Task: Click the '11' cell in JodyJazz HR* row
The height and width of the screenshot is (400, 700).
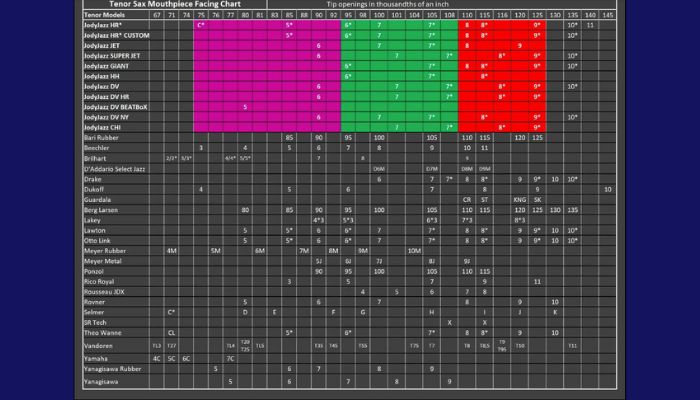Action: [x=590, y=25]
